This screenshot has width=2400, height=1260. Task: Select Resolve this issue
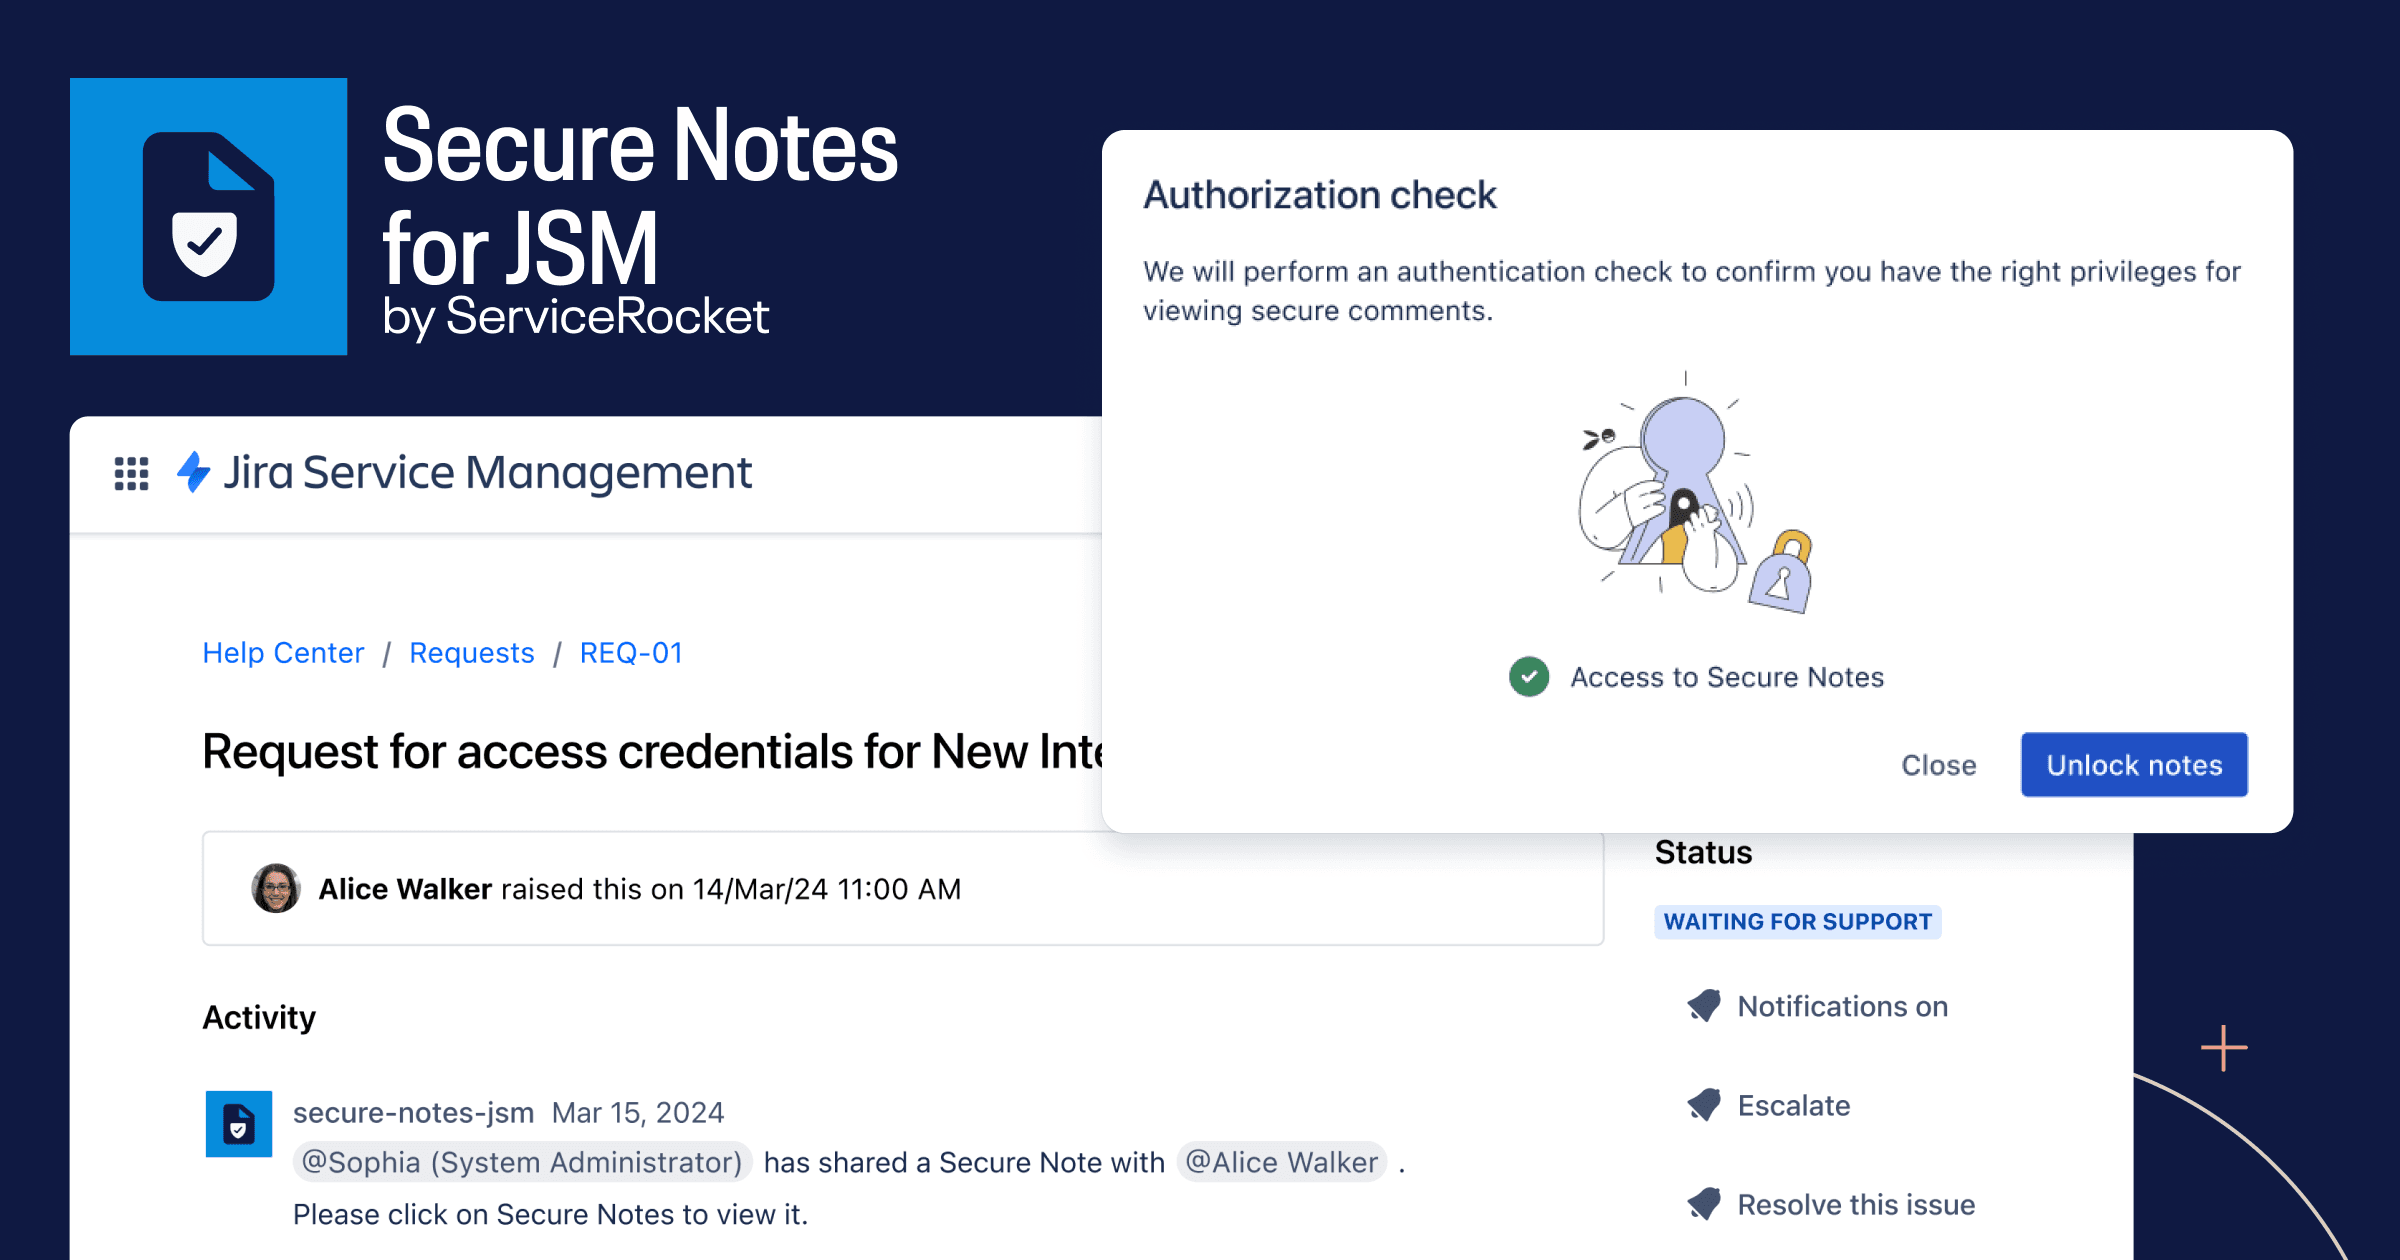point(1856,1204)
